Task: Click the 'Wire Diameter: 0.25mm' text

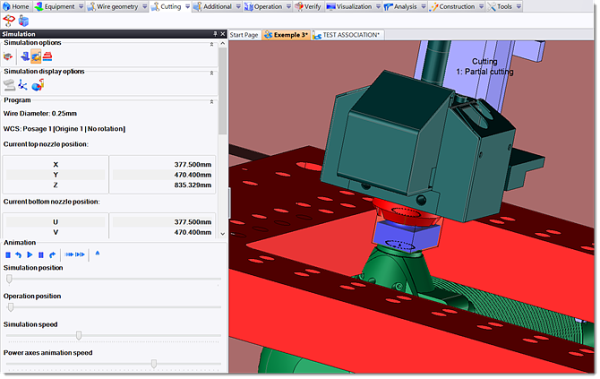Action: [x=40, y=113]
